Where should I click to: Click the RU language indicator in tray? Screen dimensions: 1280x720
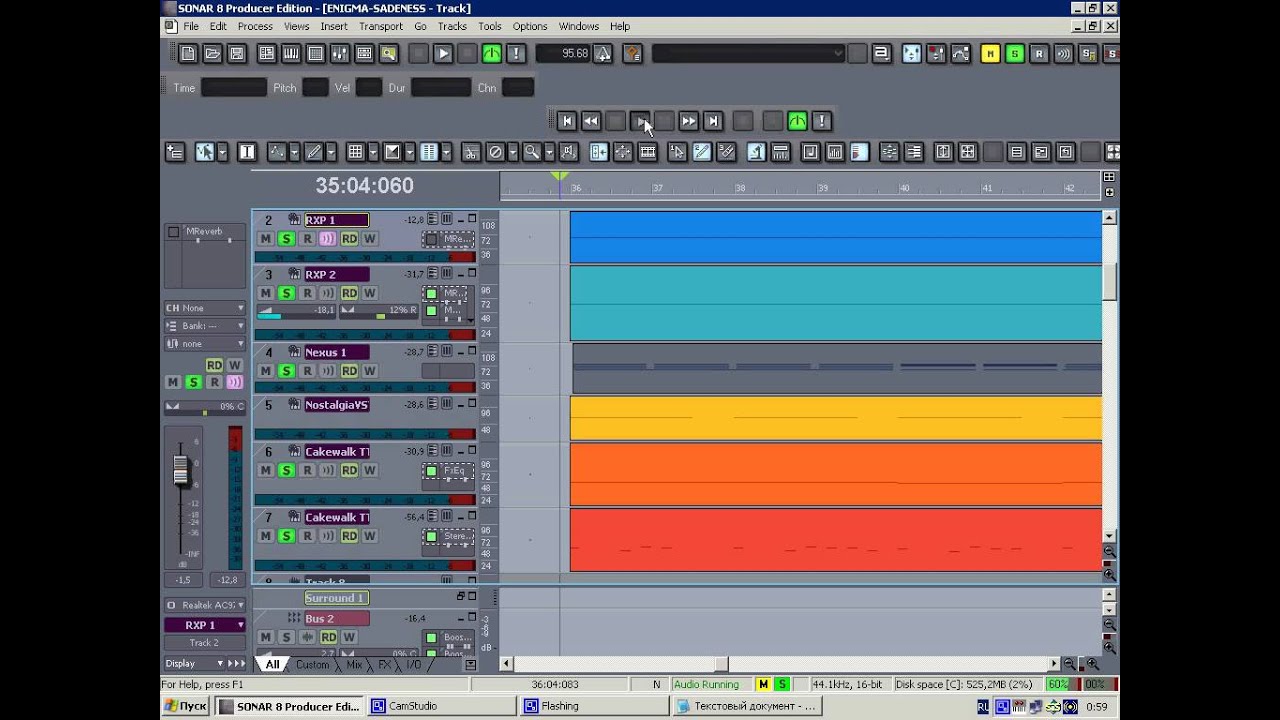point(983,706)
